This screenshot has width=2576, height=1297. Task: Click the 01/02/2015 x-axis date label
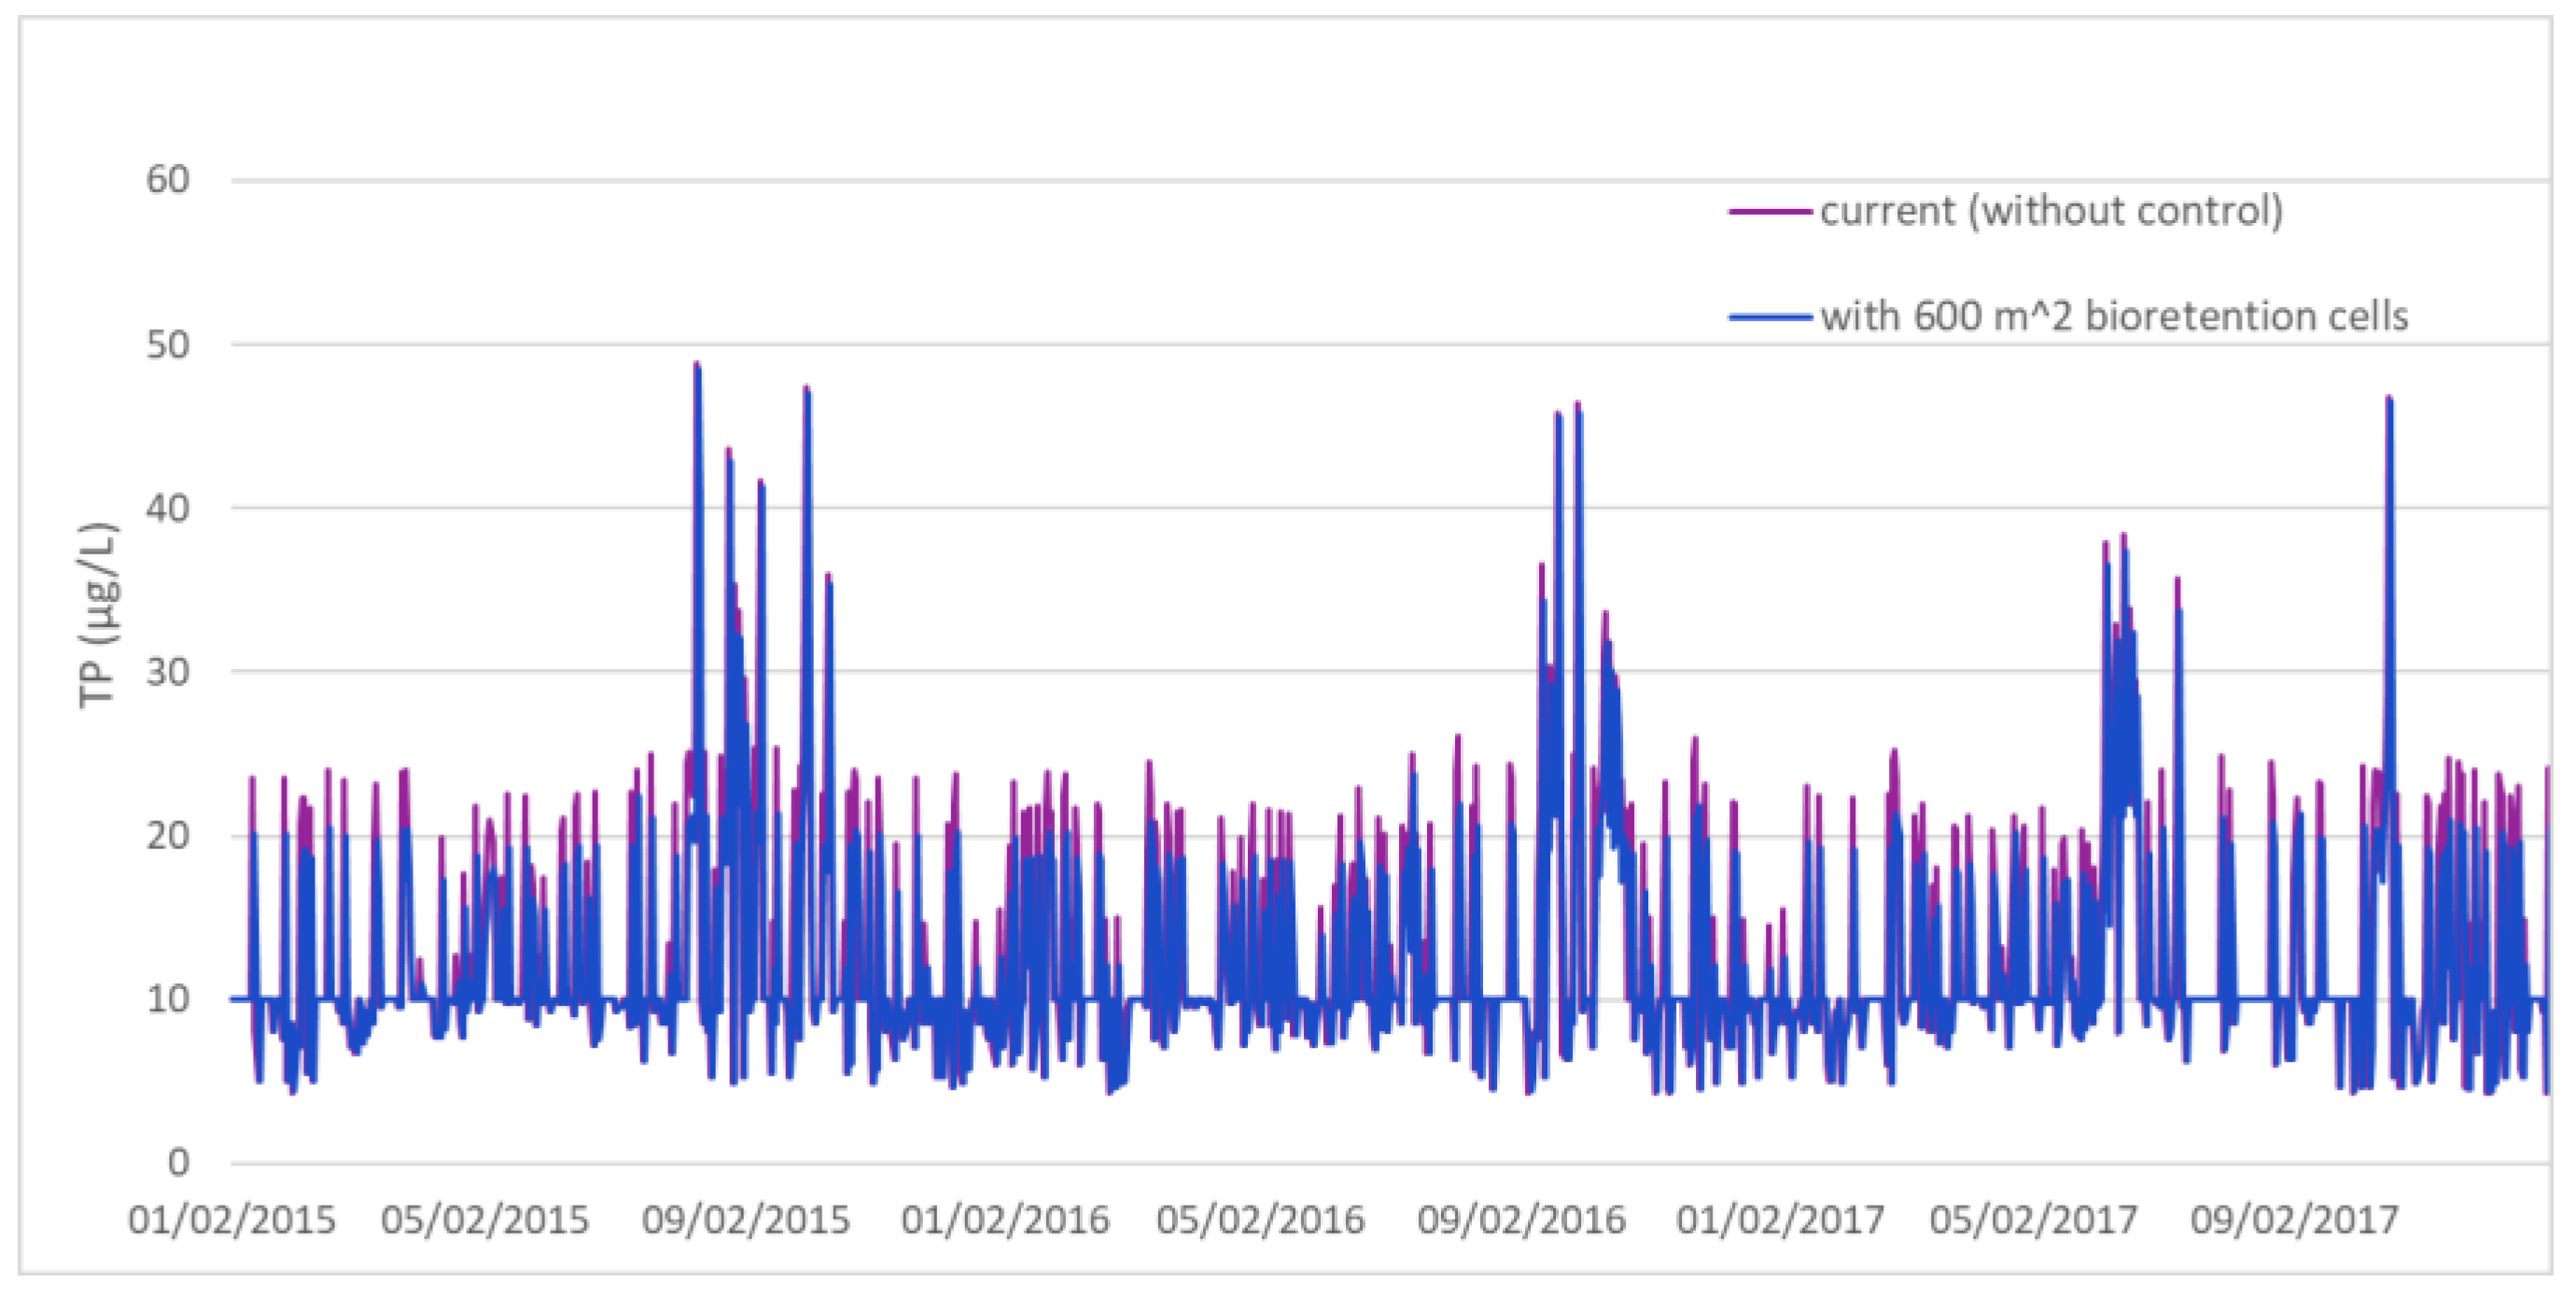click(x=231, y=1221)
